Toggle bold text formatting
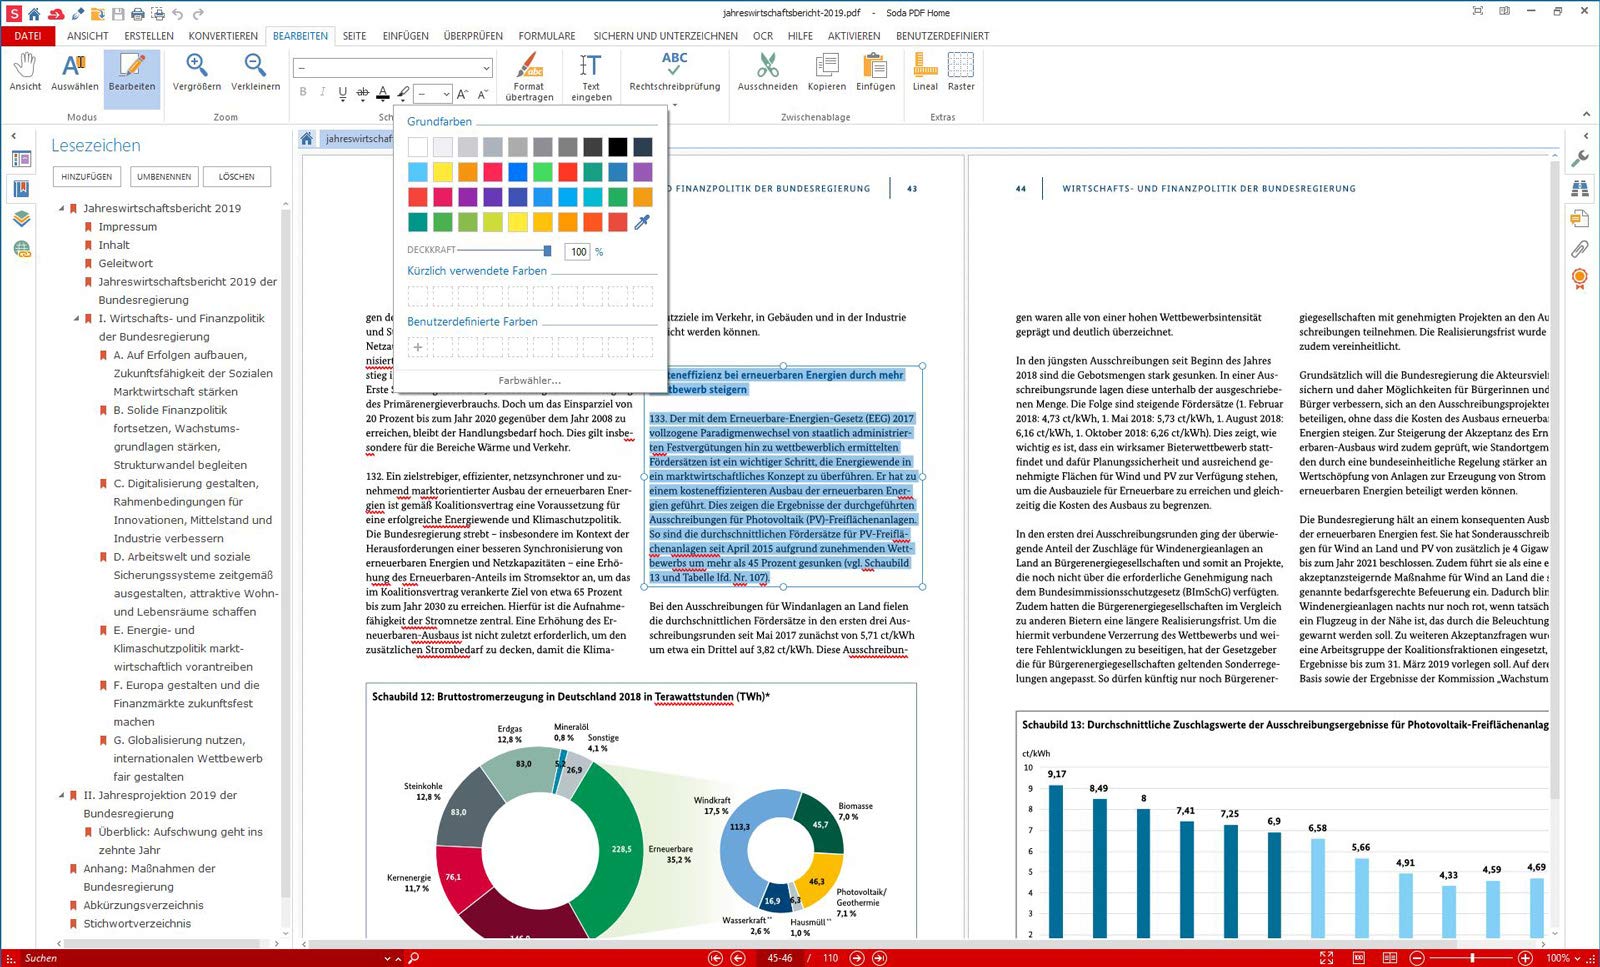The height and width of the screenshot is (967, 1600). [x=303, y=93]
